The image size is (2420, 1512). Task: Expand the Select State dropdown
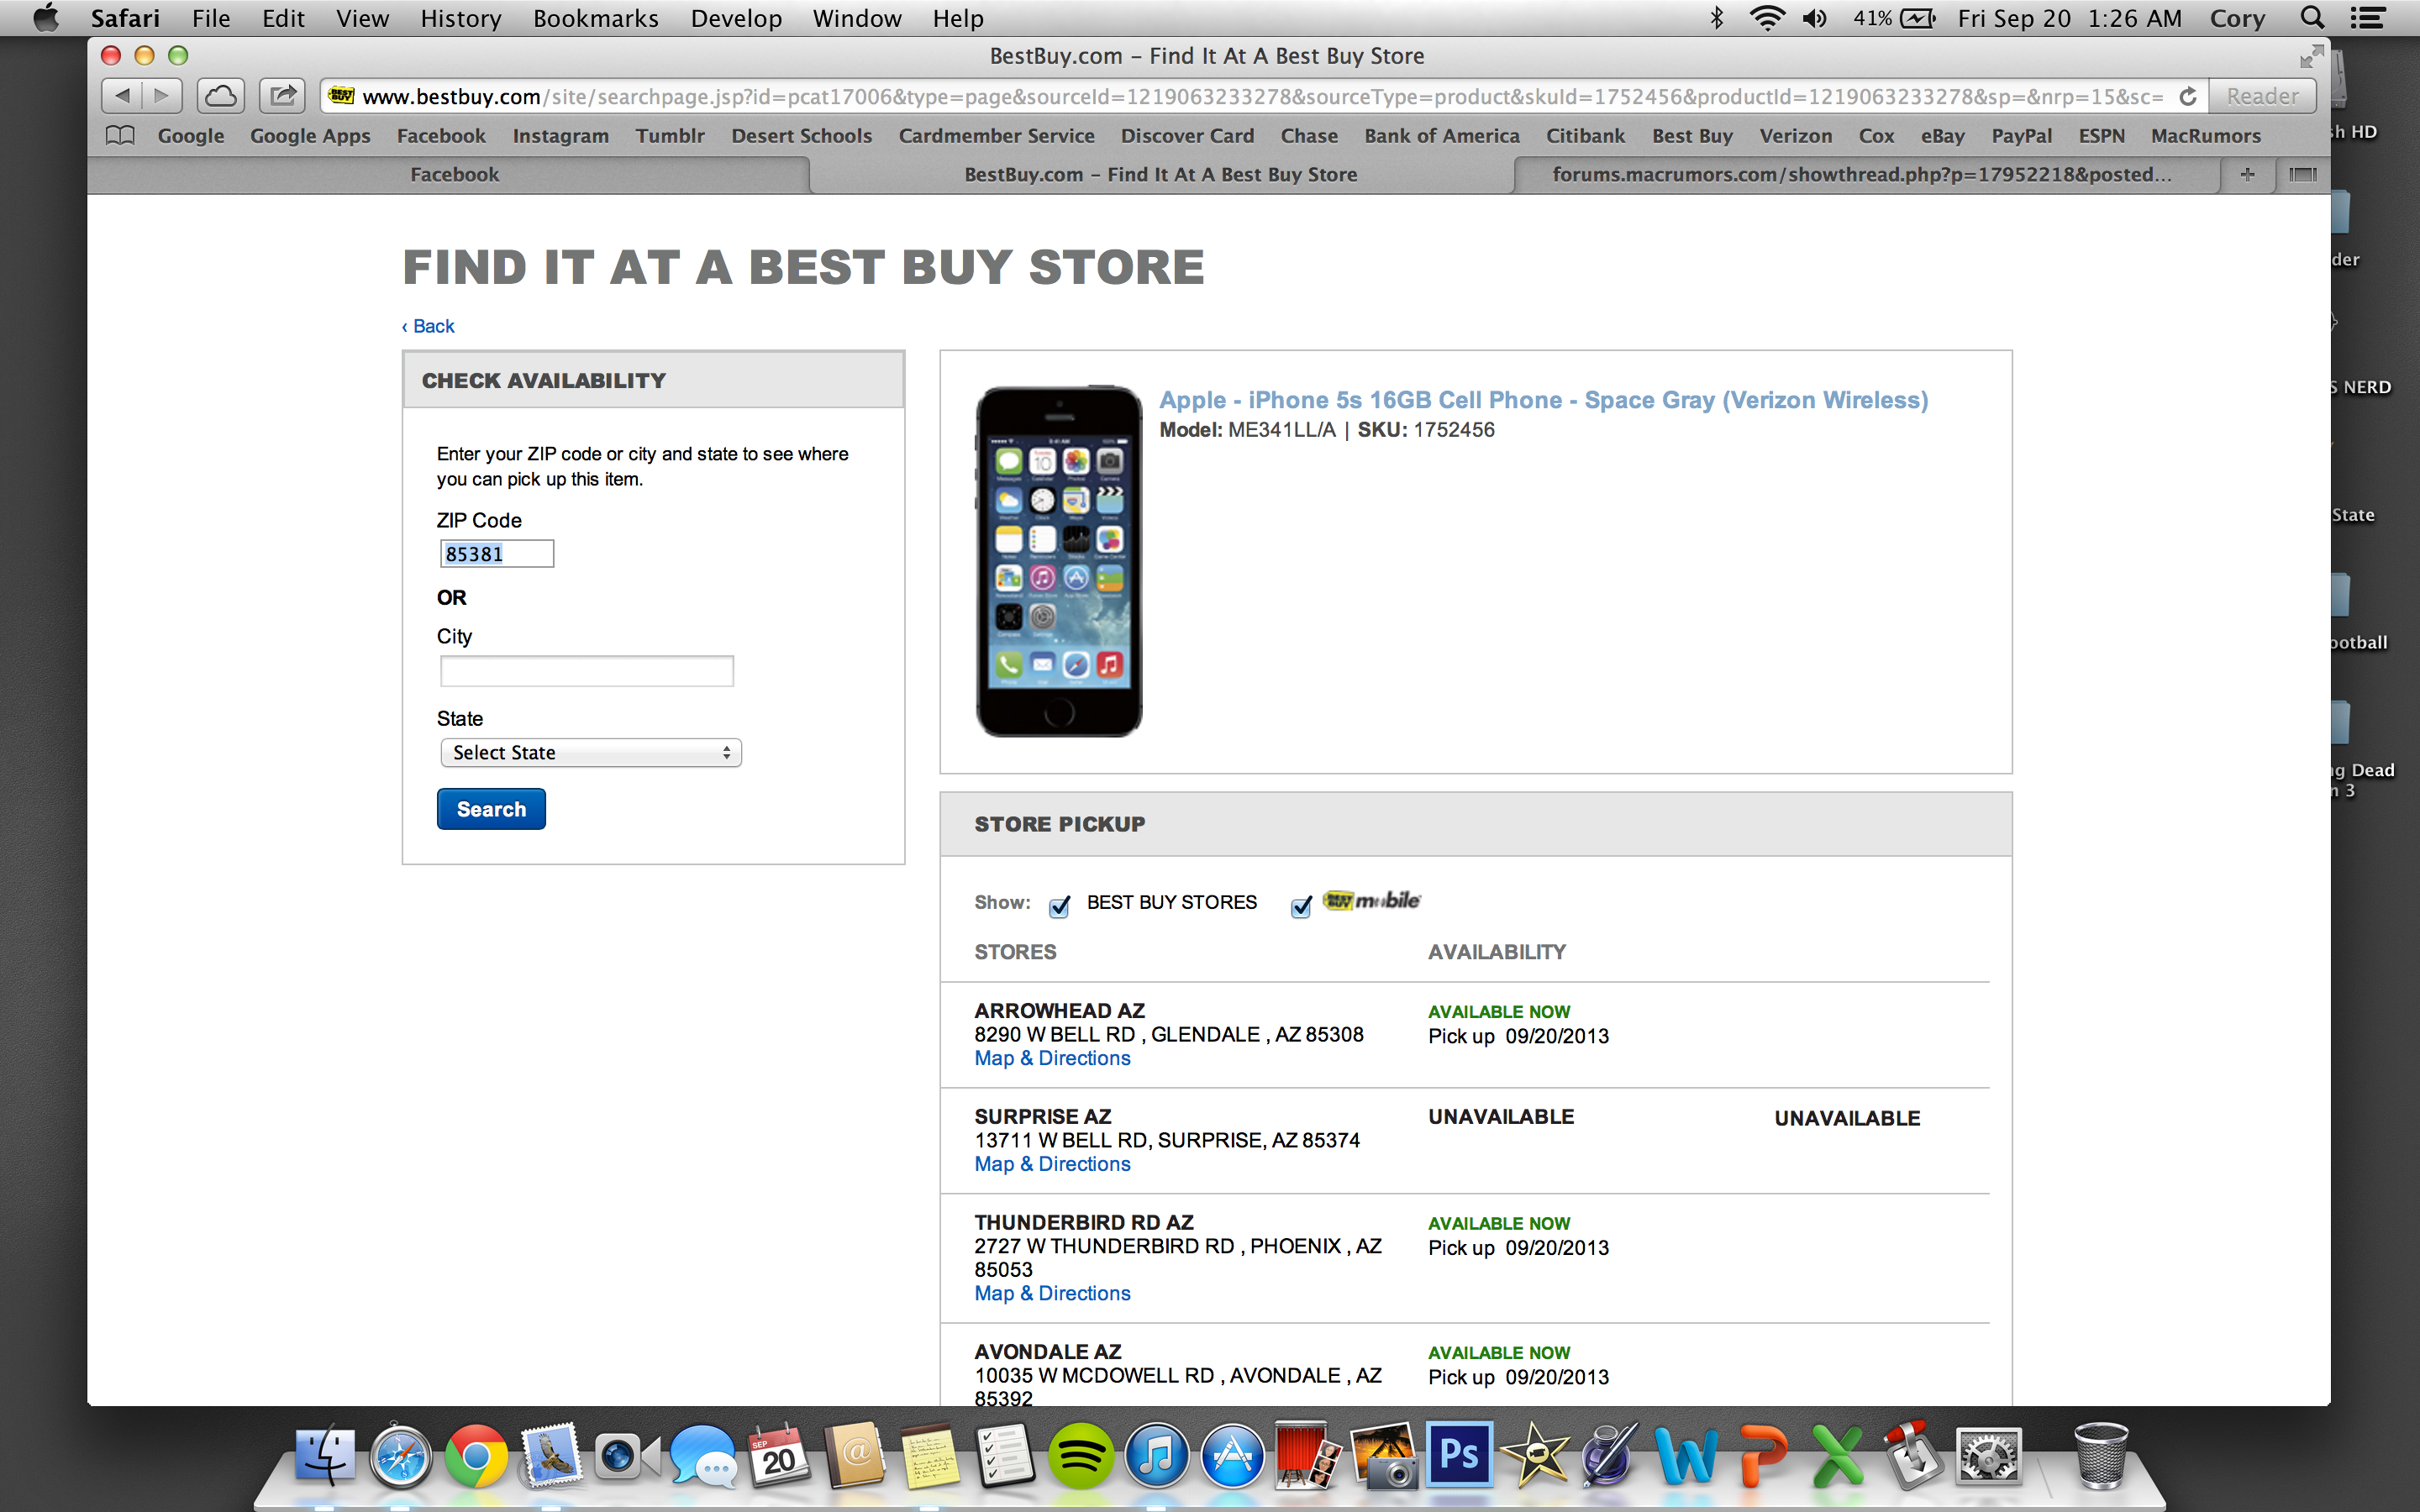[x=590, y=752]
